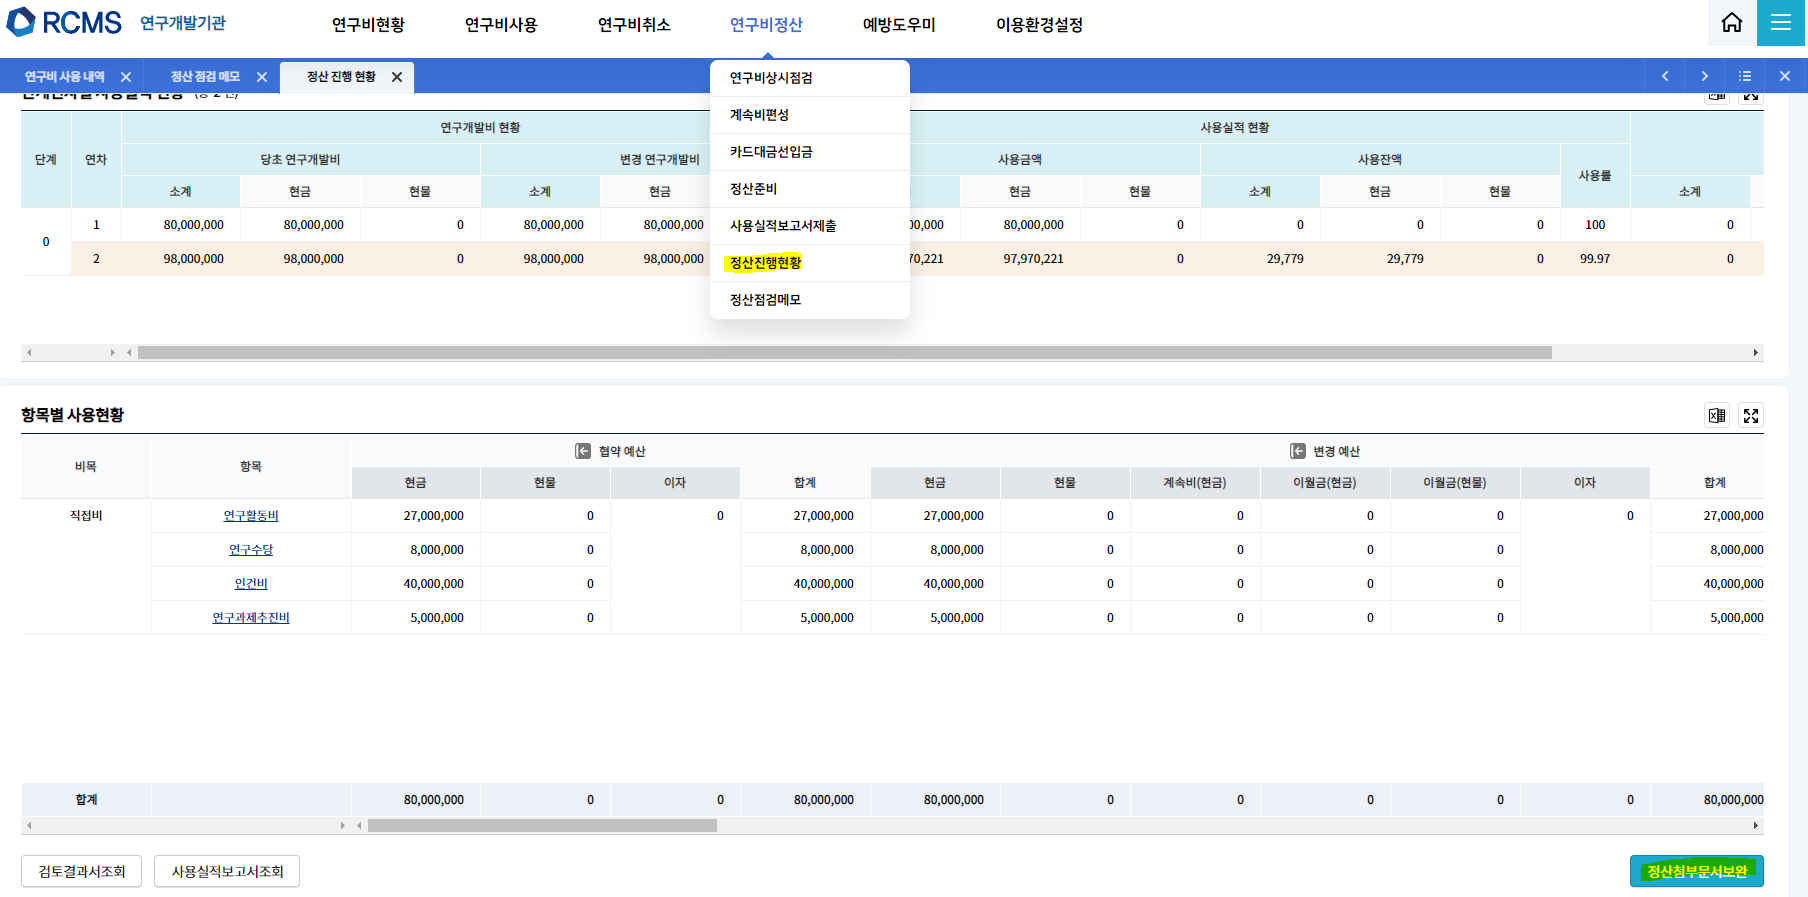1808x897 pixels.
Task: Click the 합계 footer row label
Action: pyautogui.click(x=86, y=800)
